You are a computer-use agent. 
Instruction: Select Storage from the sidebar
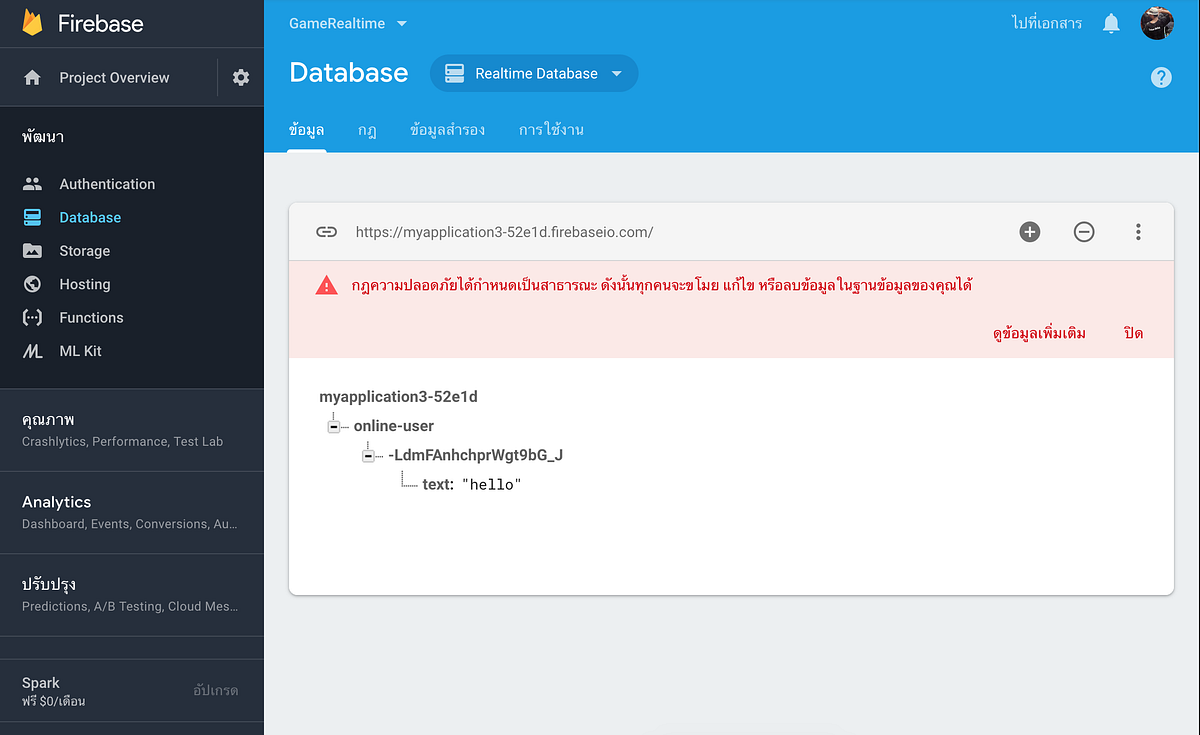click(85, 250)
